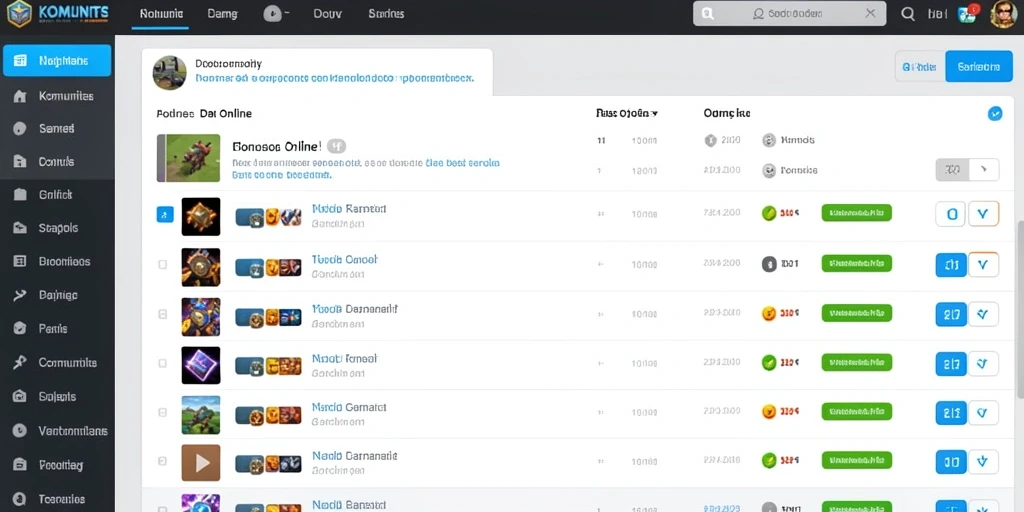1024x512 pixels.
Task: Open the round icon dropdown in top navigation
Action: click(x=276, y=14)
